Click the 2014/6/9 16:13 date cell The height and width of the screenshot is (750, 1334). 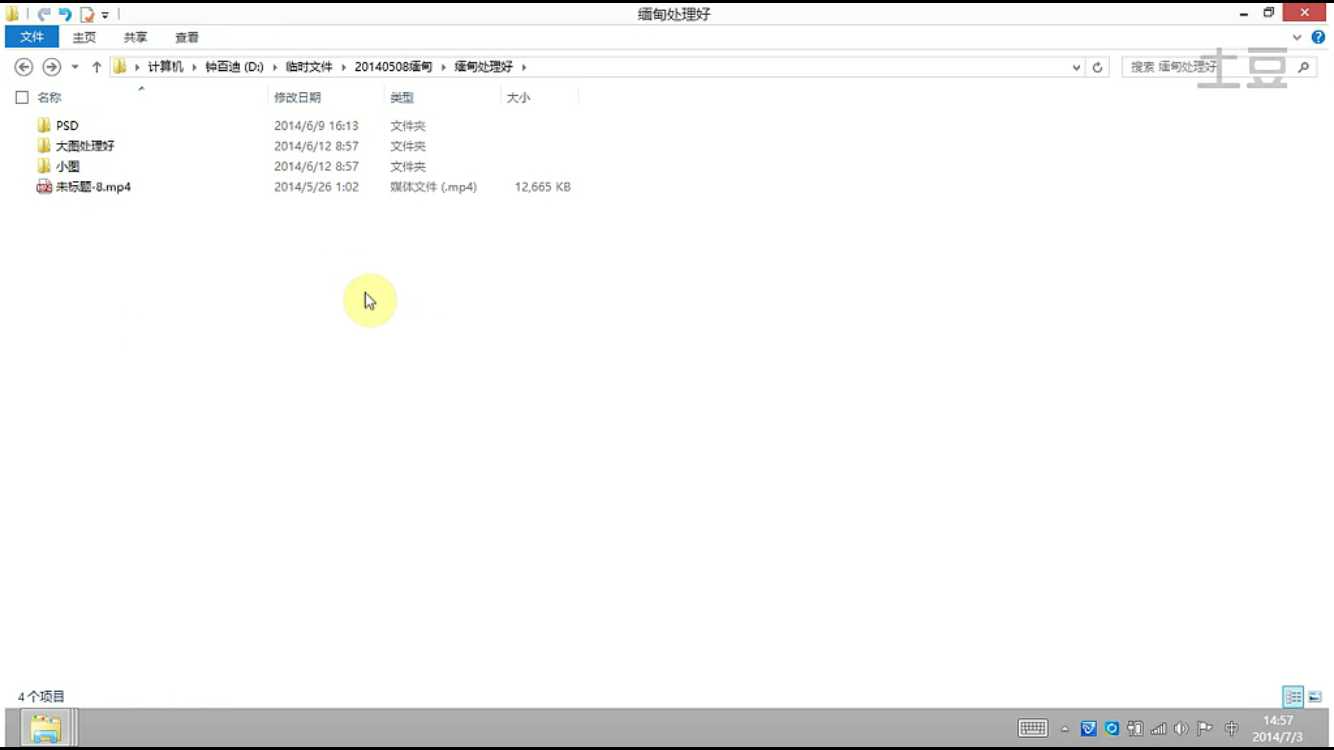(316, 126)
